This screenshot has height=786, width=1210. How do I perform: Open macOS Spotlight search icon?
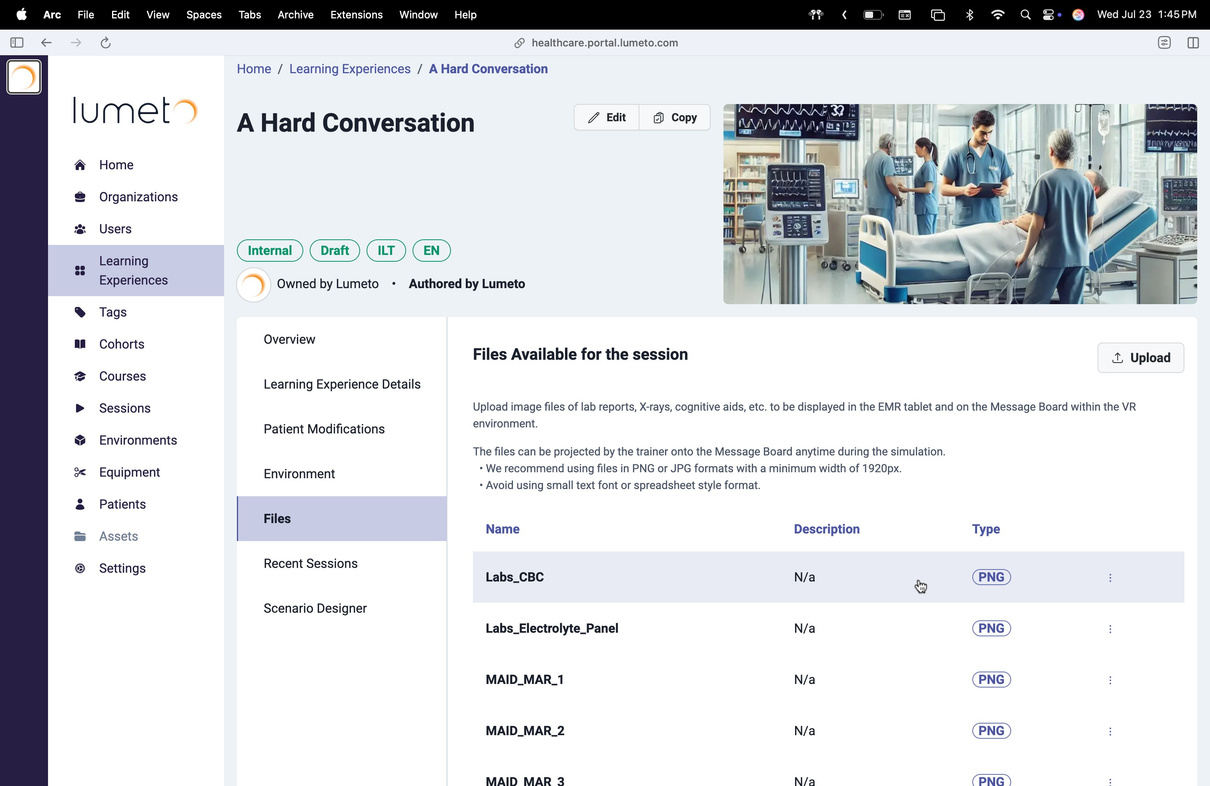click(1025, 15)
